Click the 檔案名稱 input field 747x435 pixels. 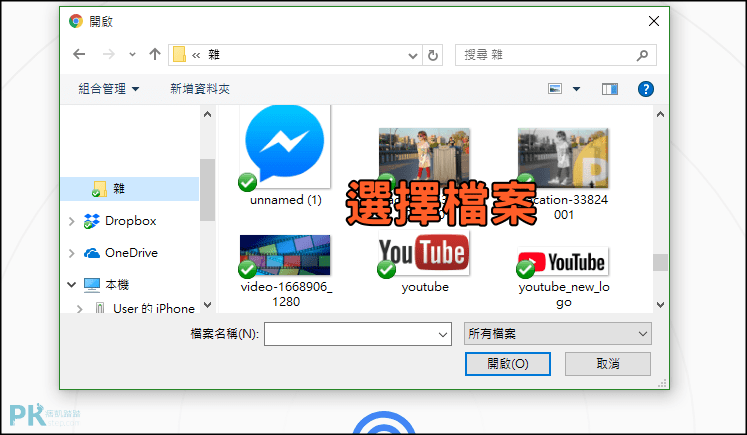[x=358, y=334]
